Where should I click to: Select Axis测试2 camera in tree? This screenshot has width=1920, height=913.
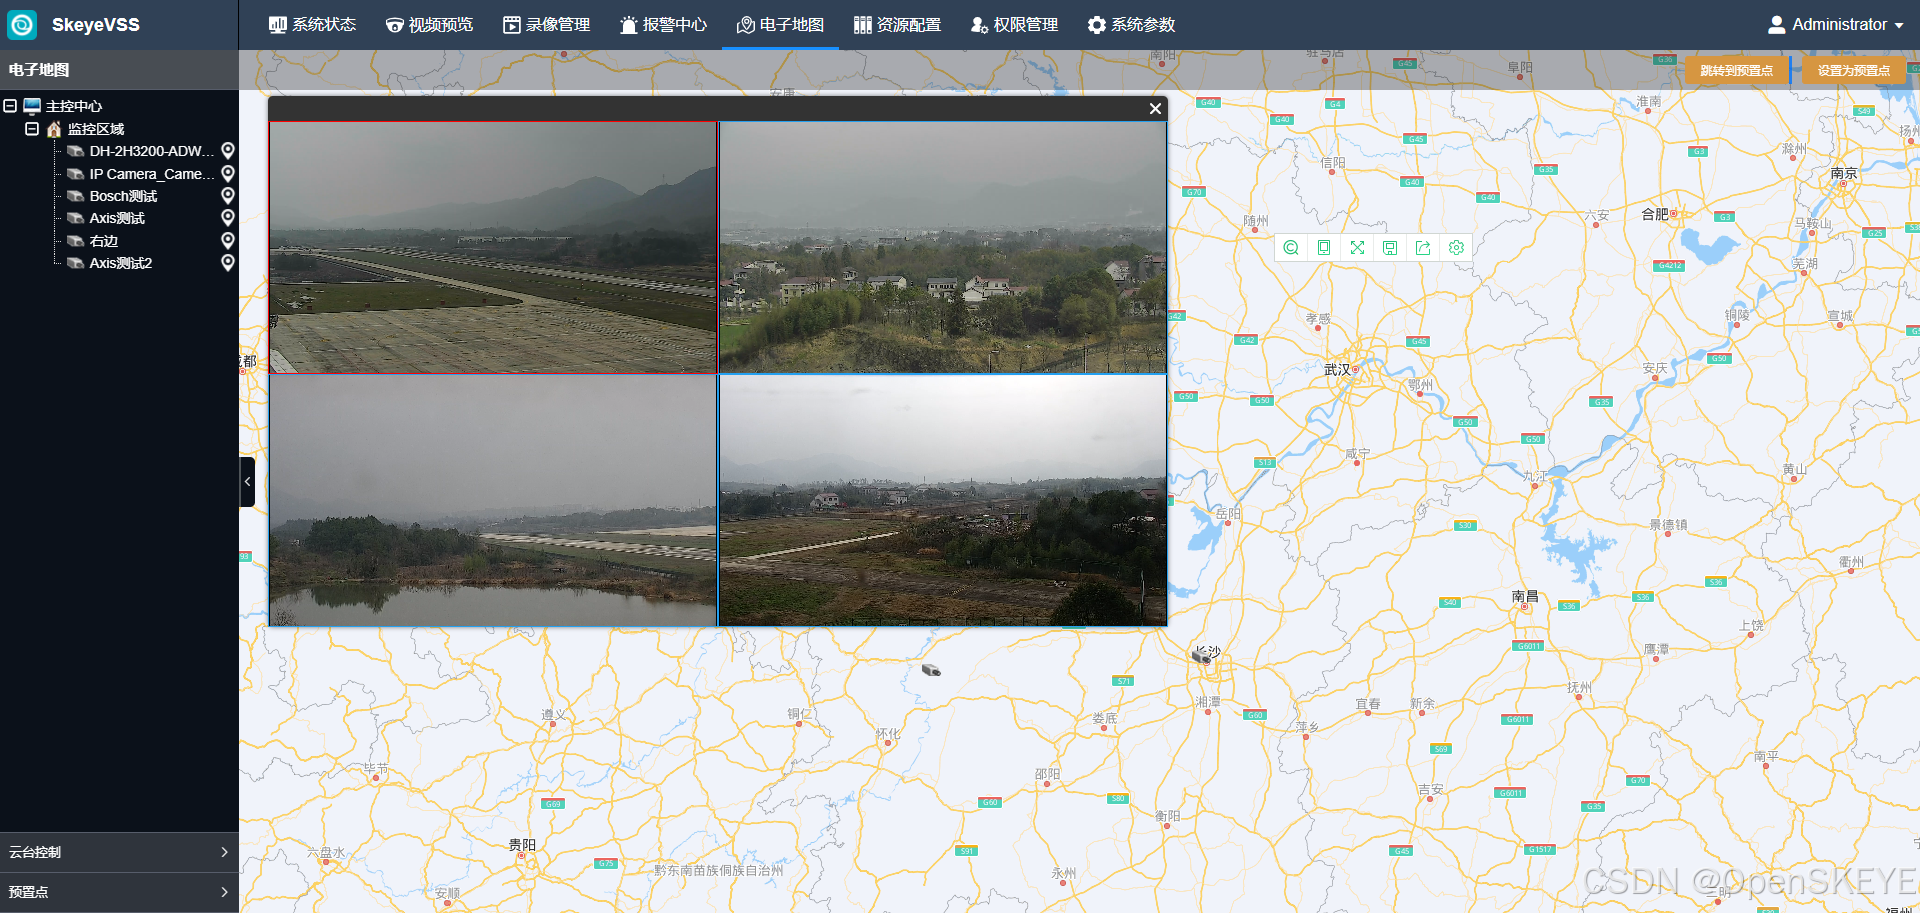click(121, 263)
